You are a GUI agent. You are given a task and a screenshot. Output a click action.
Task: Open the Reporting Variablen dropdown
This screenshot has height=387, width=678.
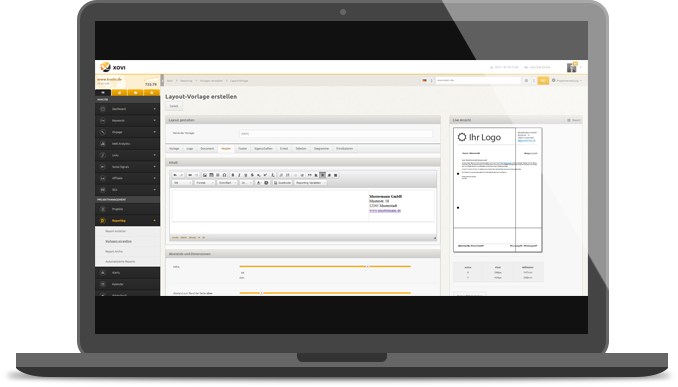pos(310,183)
